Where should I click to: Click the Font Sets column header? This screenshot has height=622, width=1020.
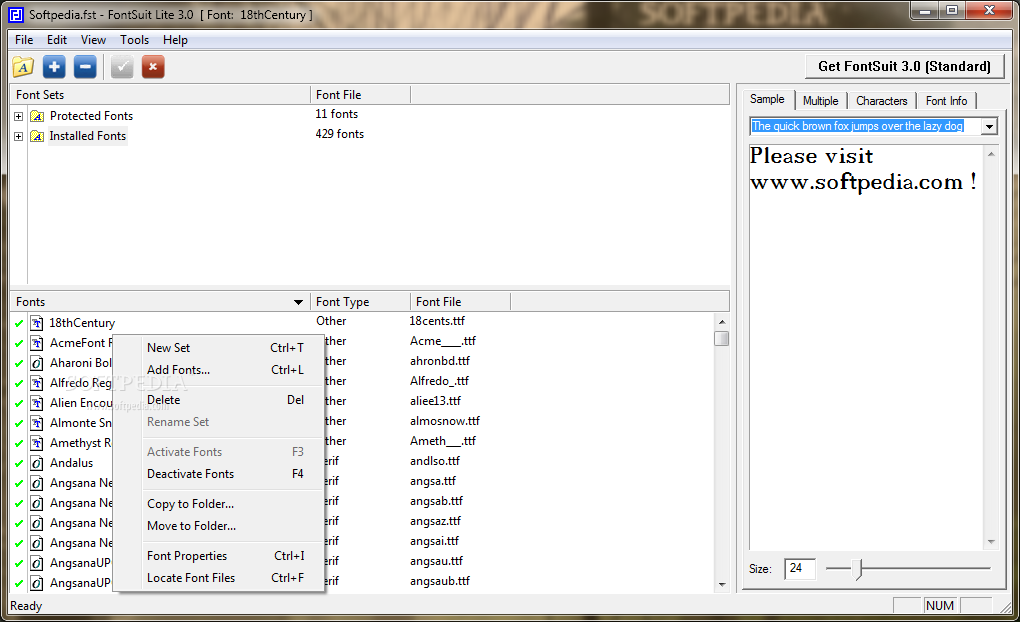click(160, 95)
